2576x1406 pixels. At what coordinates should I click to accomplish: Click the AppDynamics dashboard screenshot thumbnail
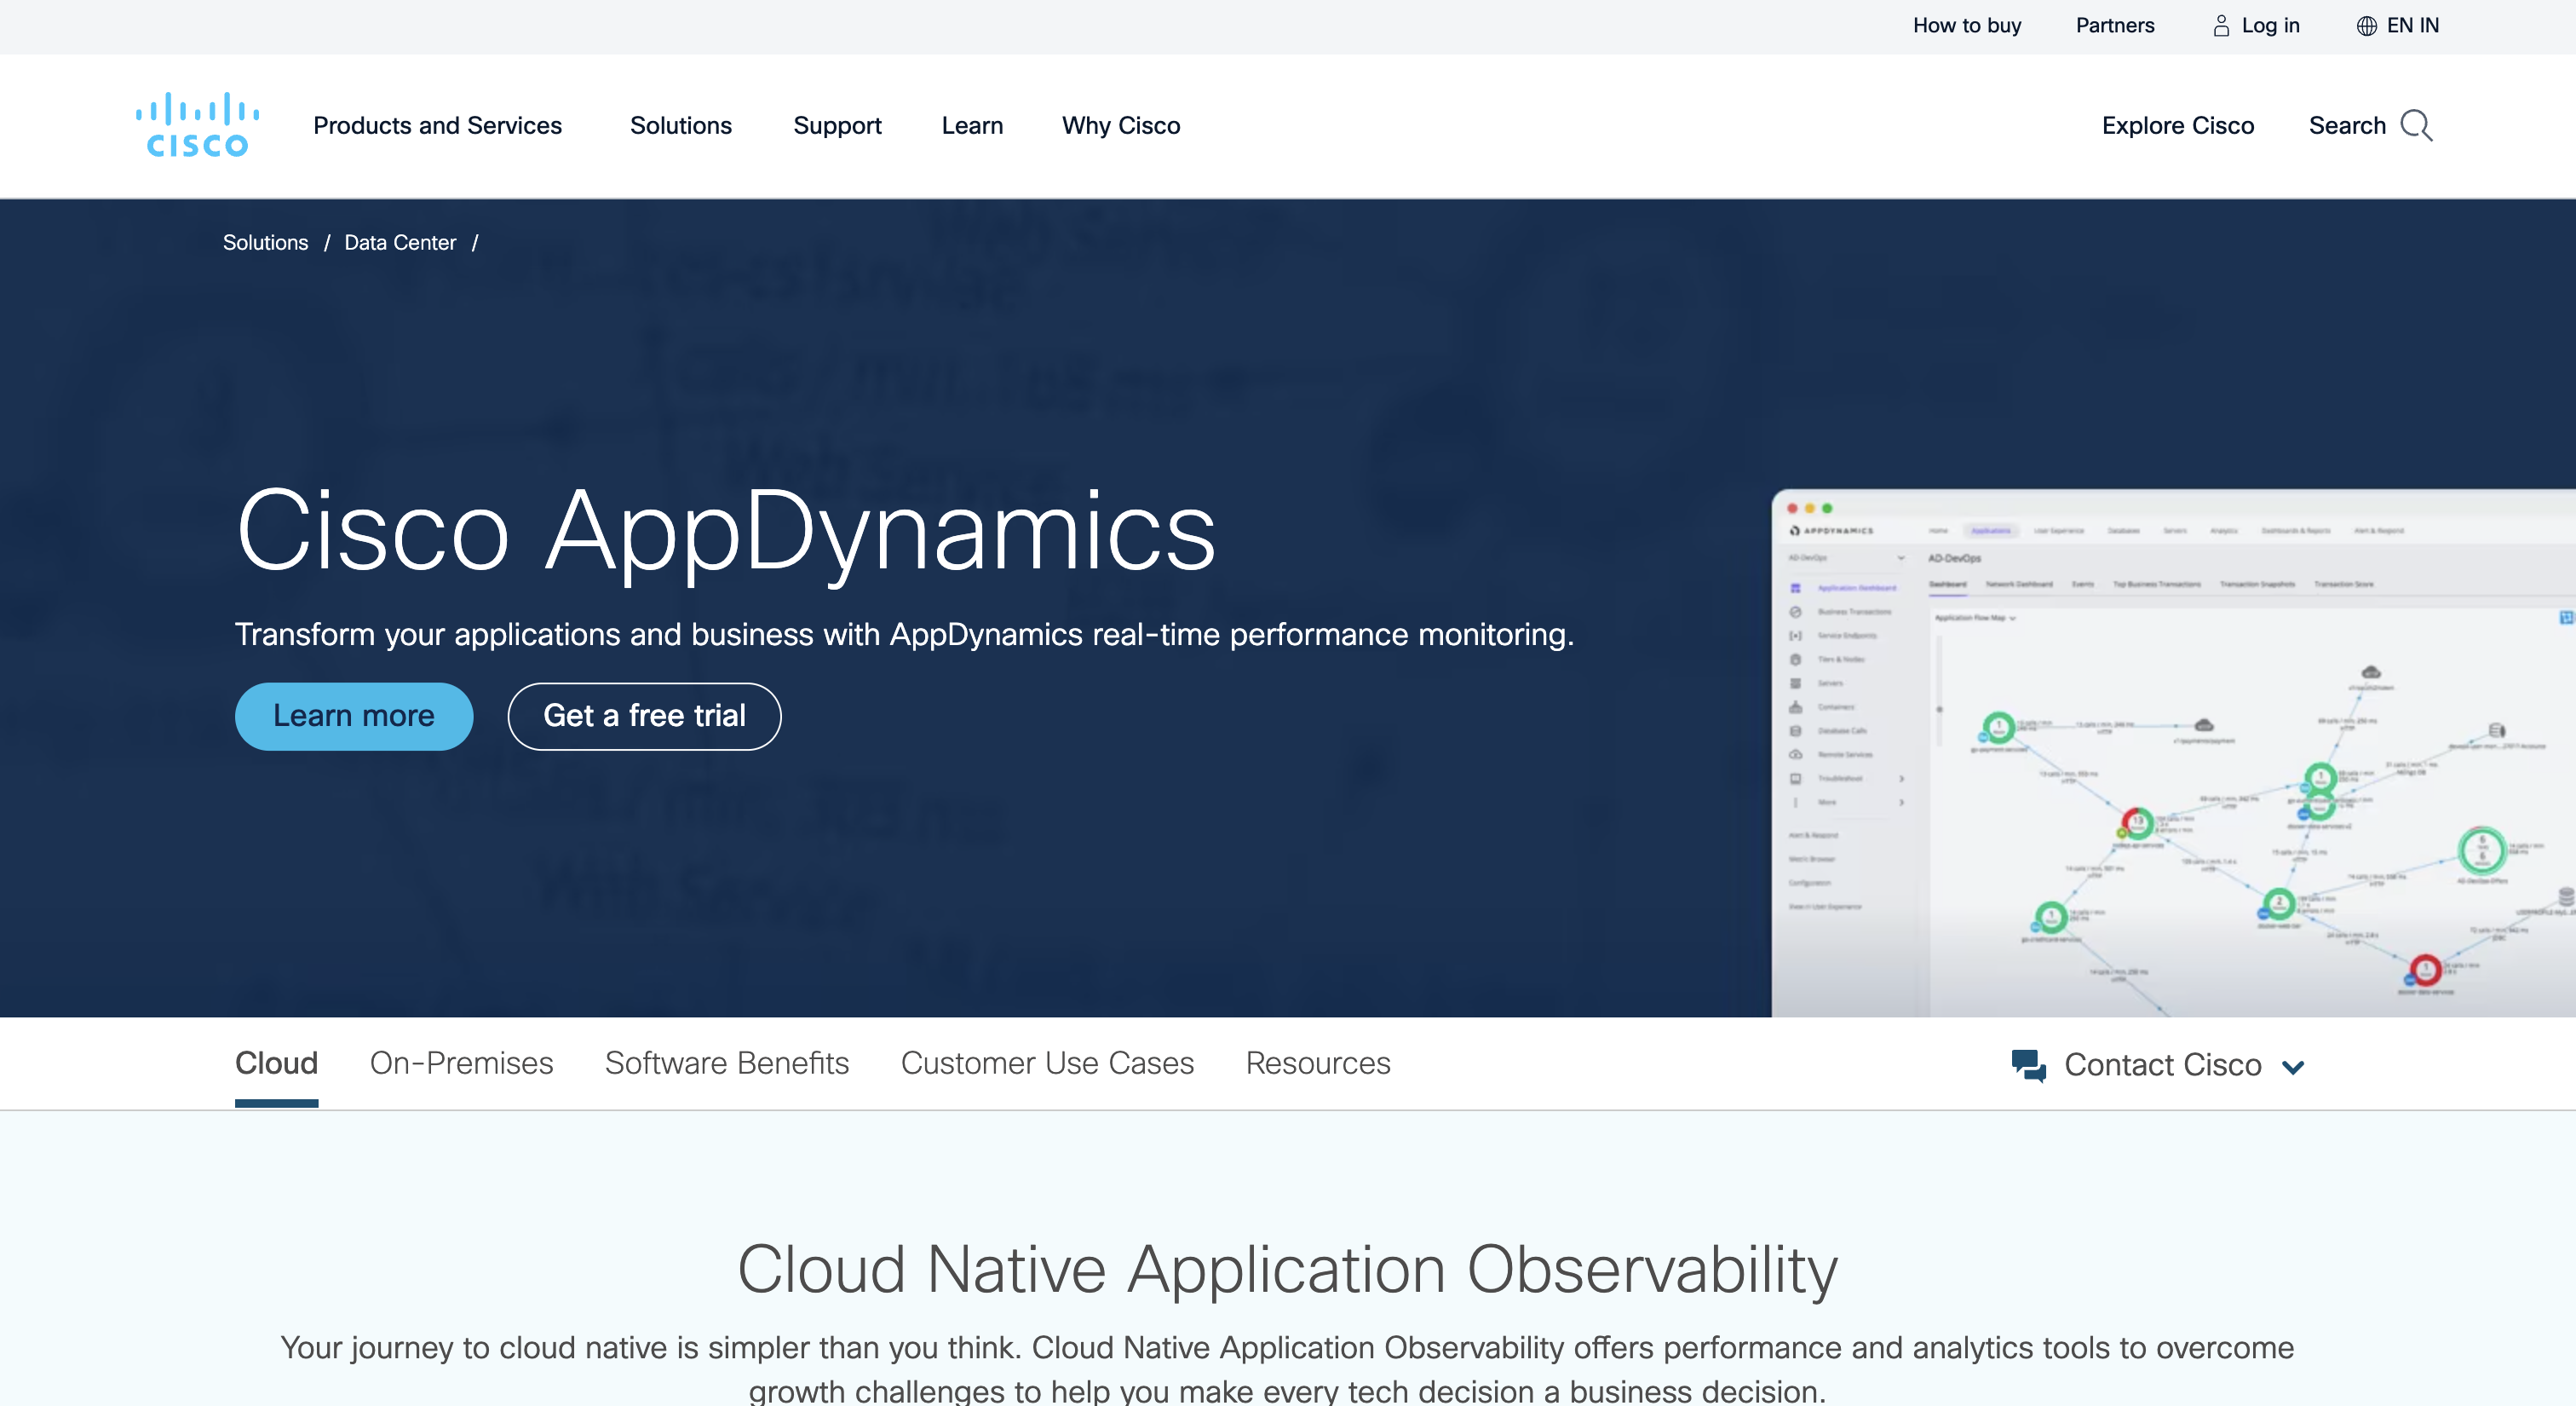tap(2172, 752)
